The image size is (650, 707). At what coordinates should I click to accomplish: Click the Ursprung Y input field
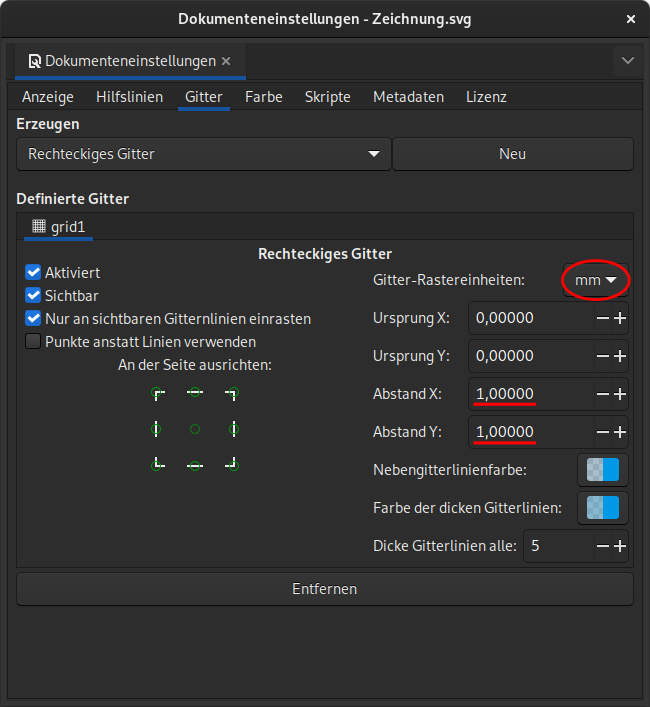point(528,356)
